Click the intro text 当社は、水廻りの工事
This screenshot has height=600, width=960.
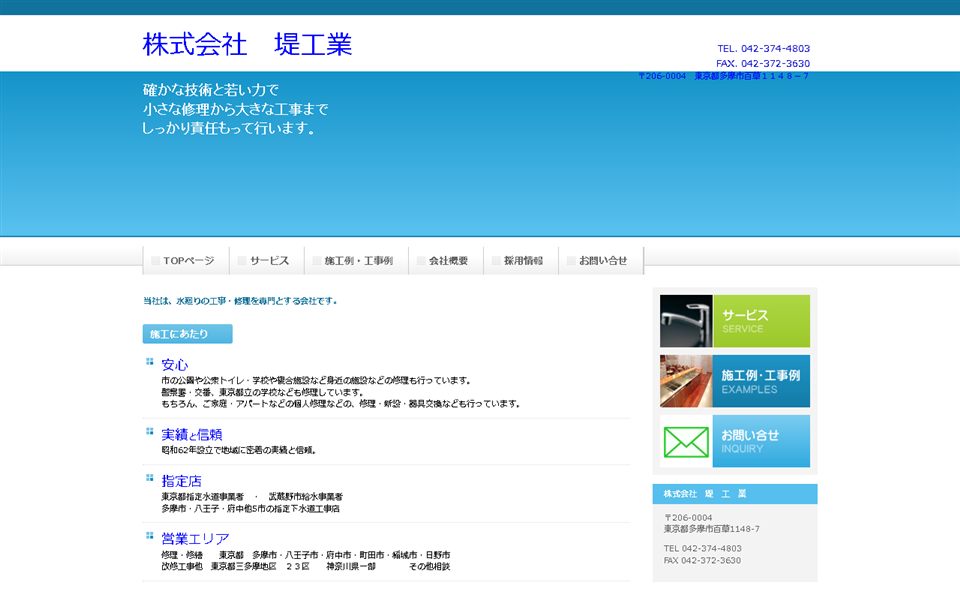[240, 301]
